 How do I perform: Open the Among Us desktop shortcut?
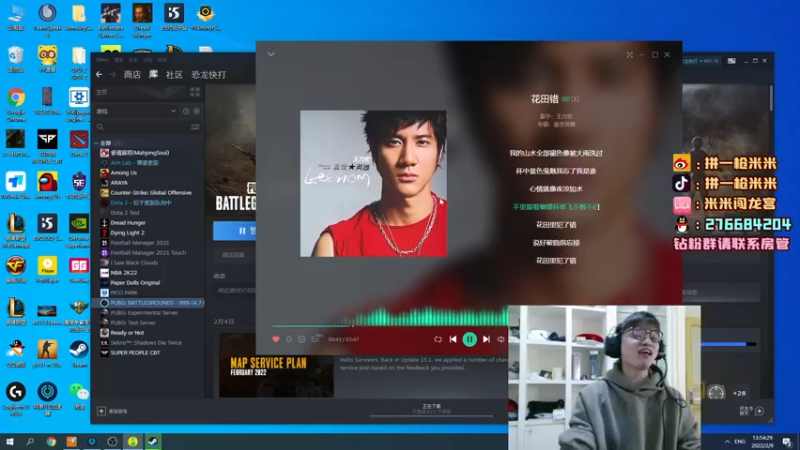[47, 186]
